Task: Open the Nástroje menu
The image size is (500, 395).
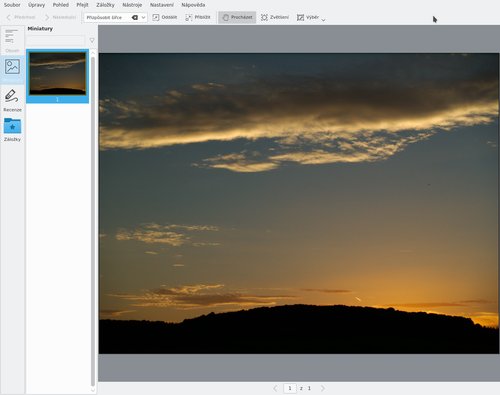Action: click(x=132, y=5)
